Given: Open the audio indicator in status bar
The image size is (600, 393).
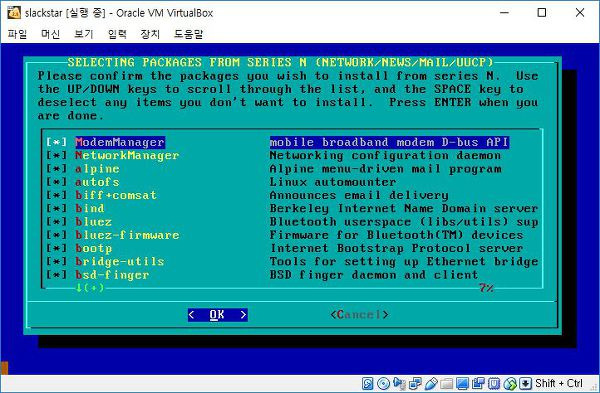Looking at the screenshot, I should 399,383.
